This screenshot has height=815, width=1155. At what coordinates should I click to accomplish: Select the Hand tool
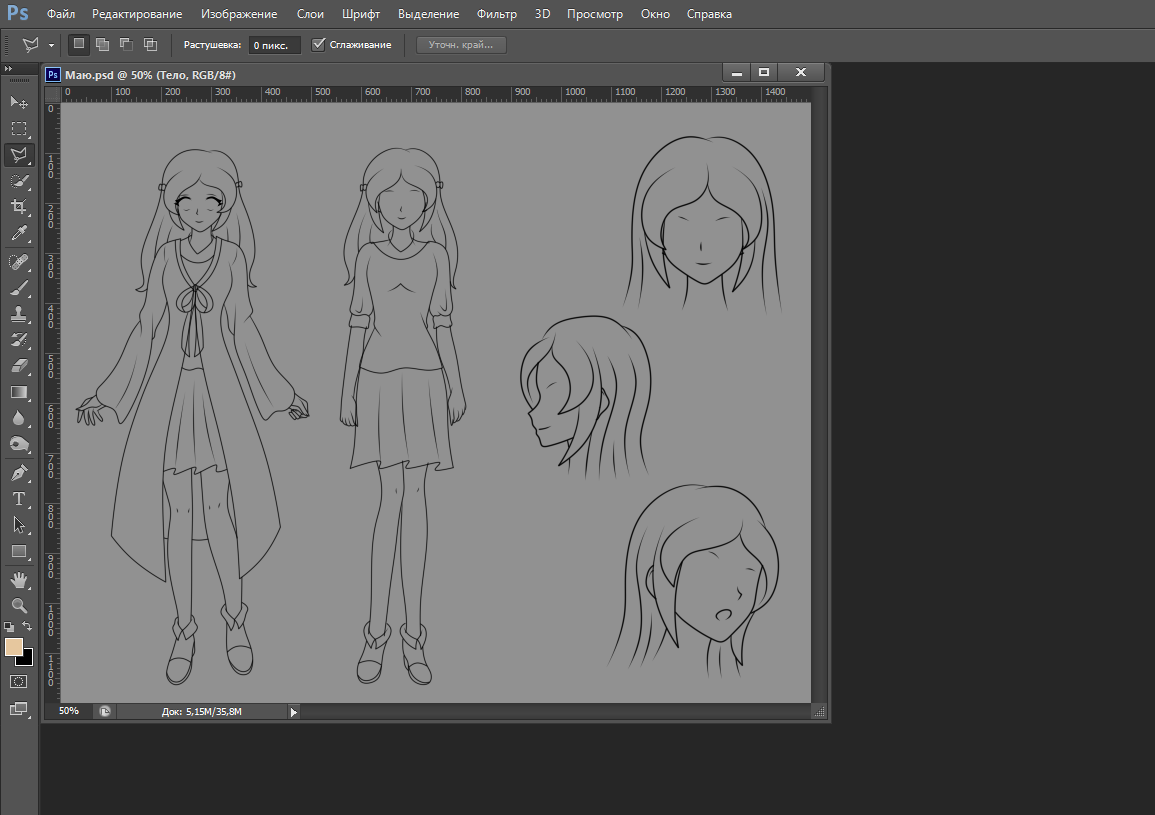point(19,580)
